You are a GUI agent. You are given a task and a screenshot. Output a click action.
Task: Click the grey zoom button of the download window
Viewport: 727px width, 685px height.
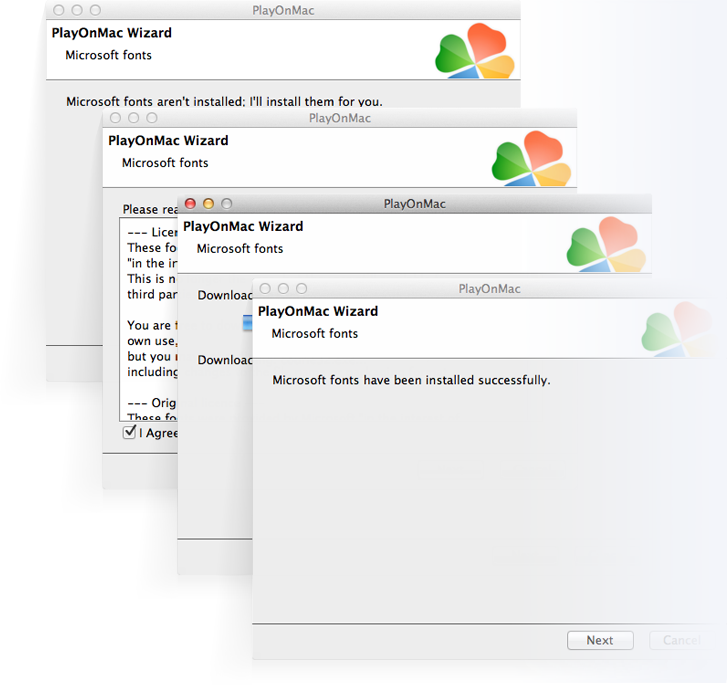tap(226, 204)
